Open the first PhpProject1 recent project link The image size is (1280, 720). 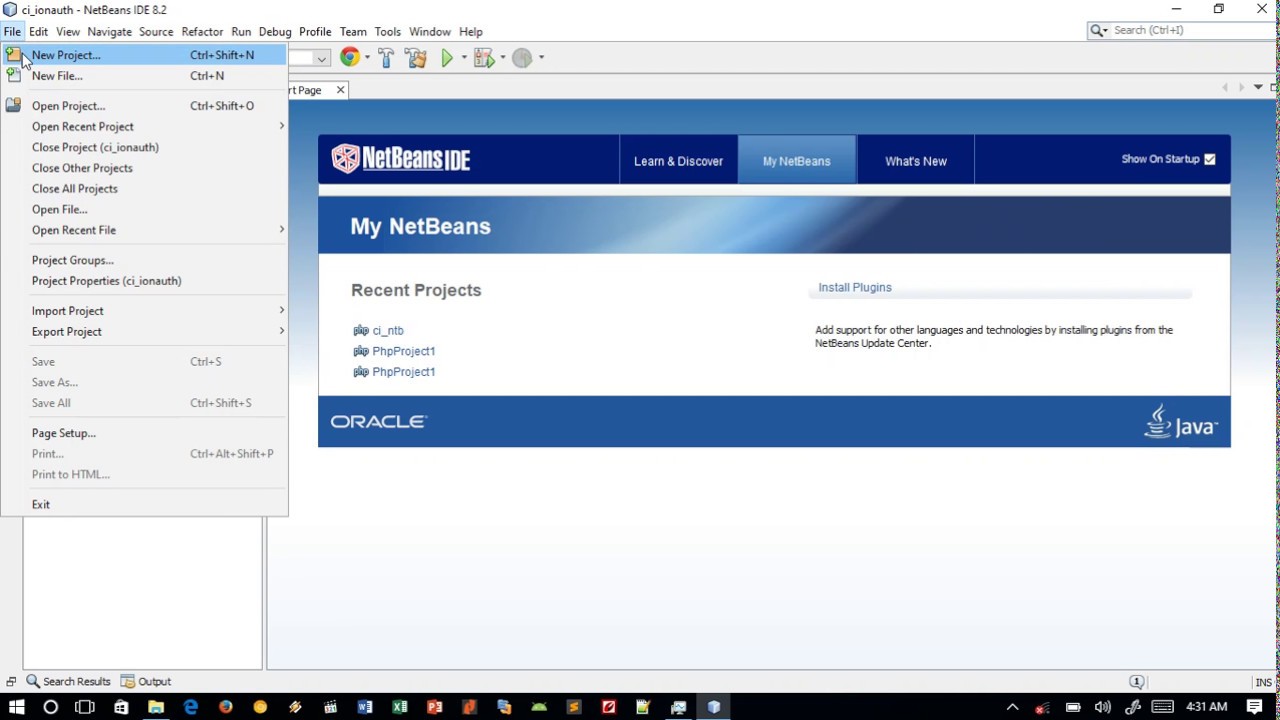(x=403, y=351)
